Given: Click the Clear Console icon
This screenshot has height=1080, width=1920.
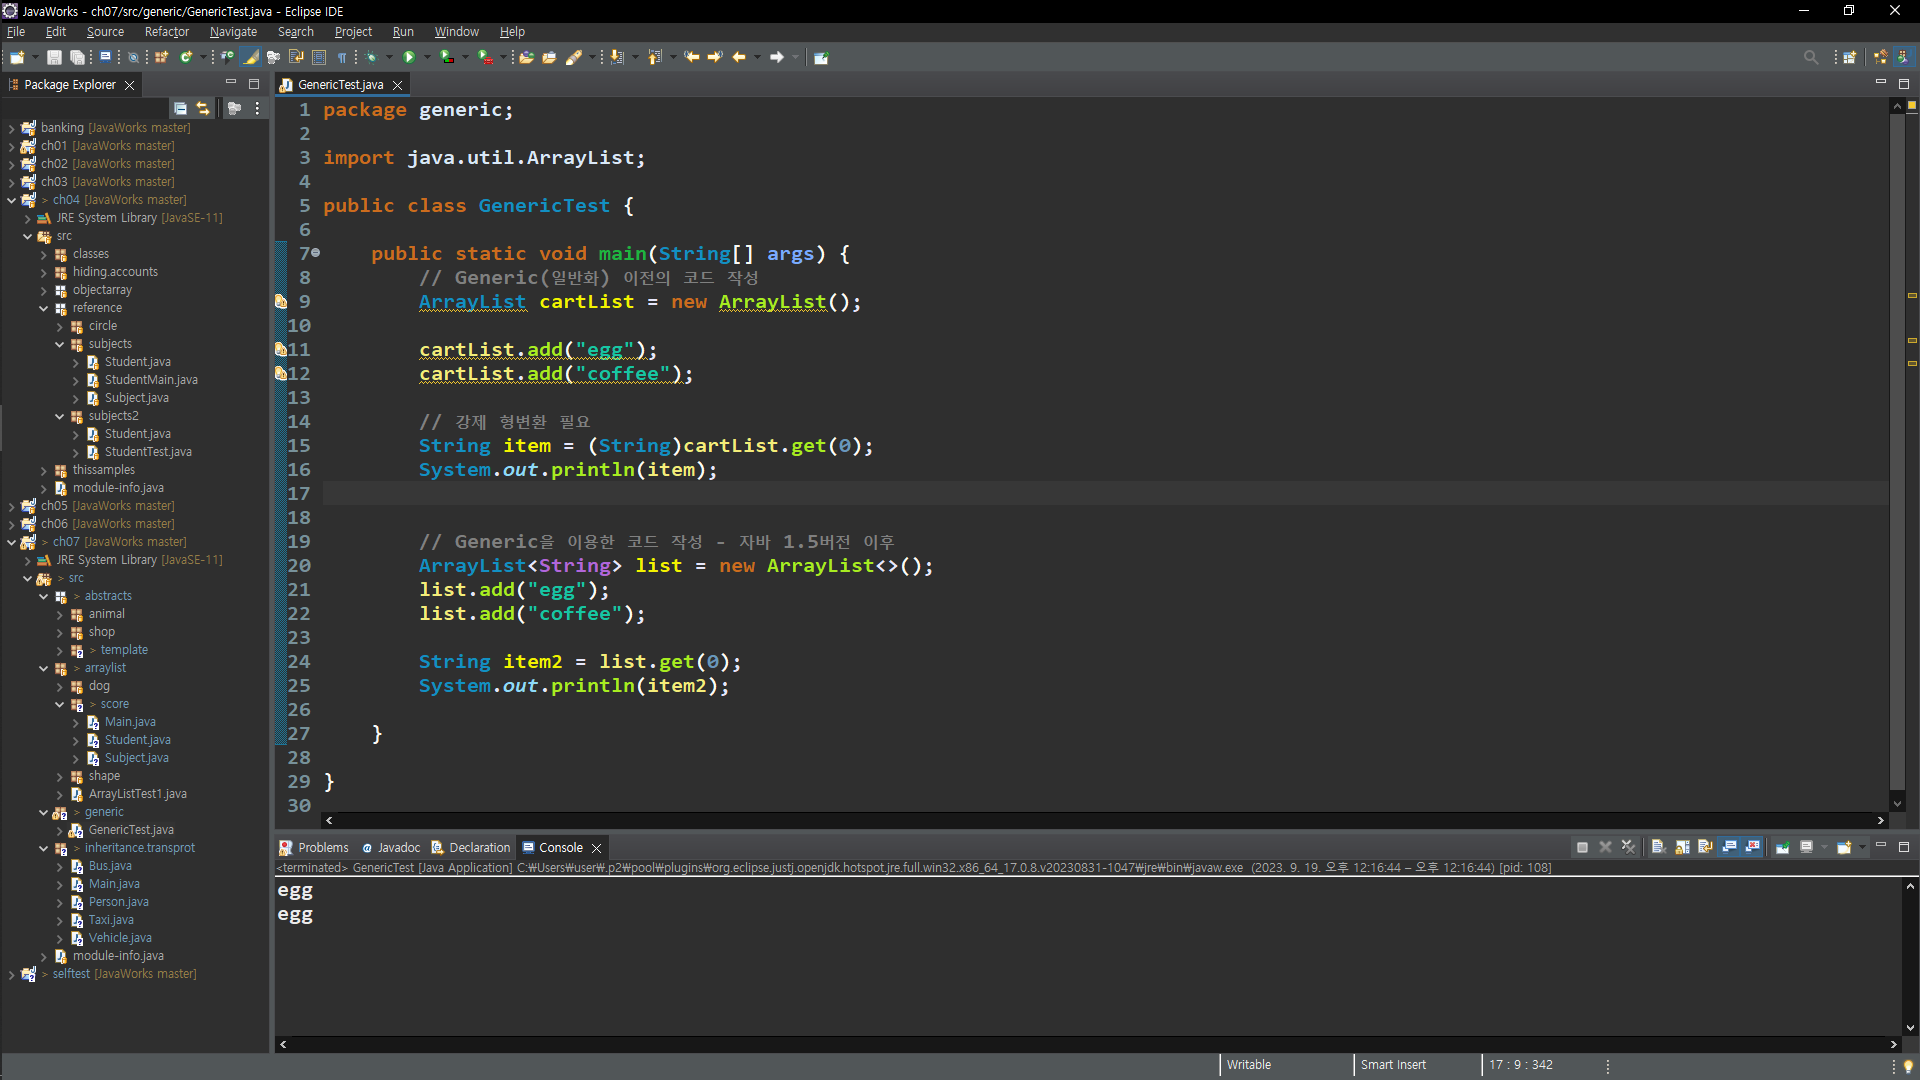Looking at the screenshot, I should coord(1658,847).
